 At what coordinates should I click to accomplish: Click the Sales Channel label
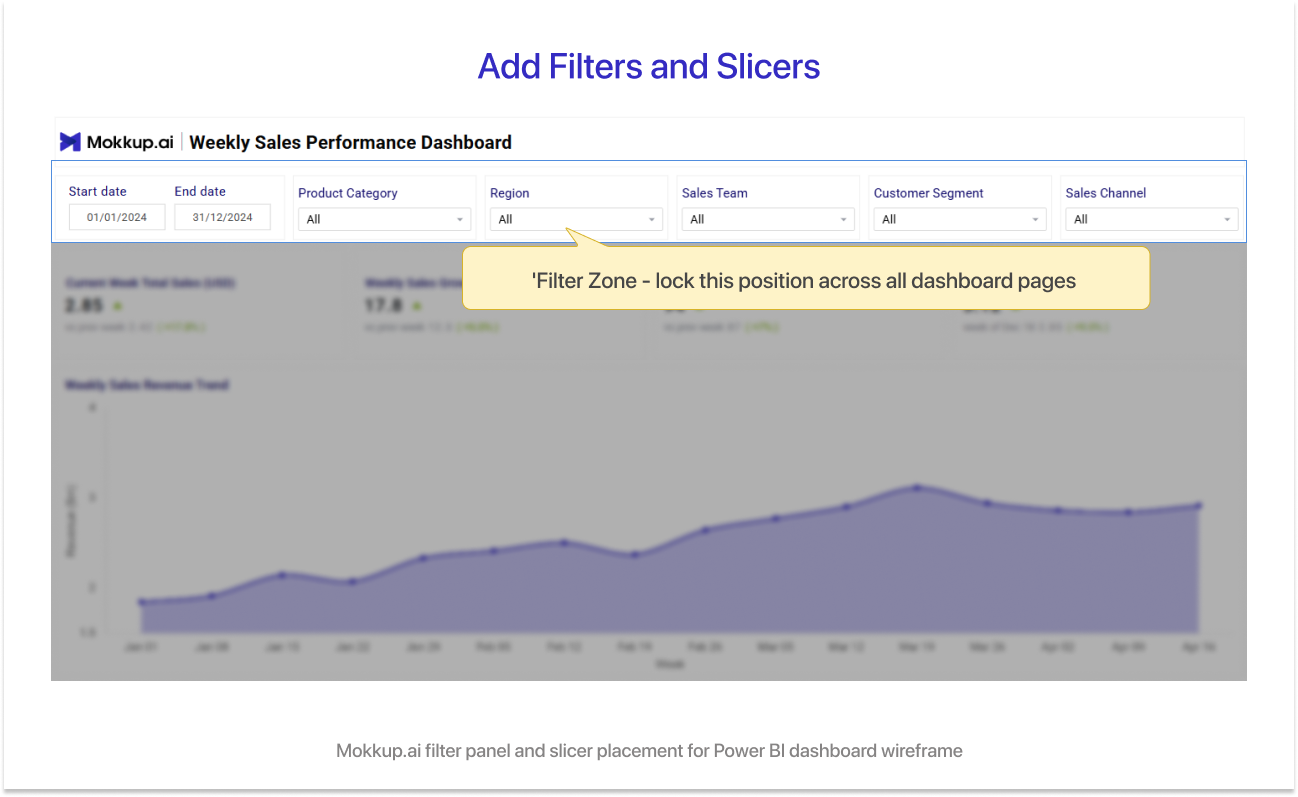(1106, 193)
